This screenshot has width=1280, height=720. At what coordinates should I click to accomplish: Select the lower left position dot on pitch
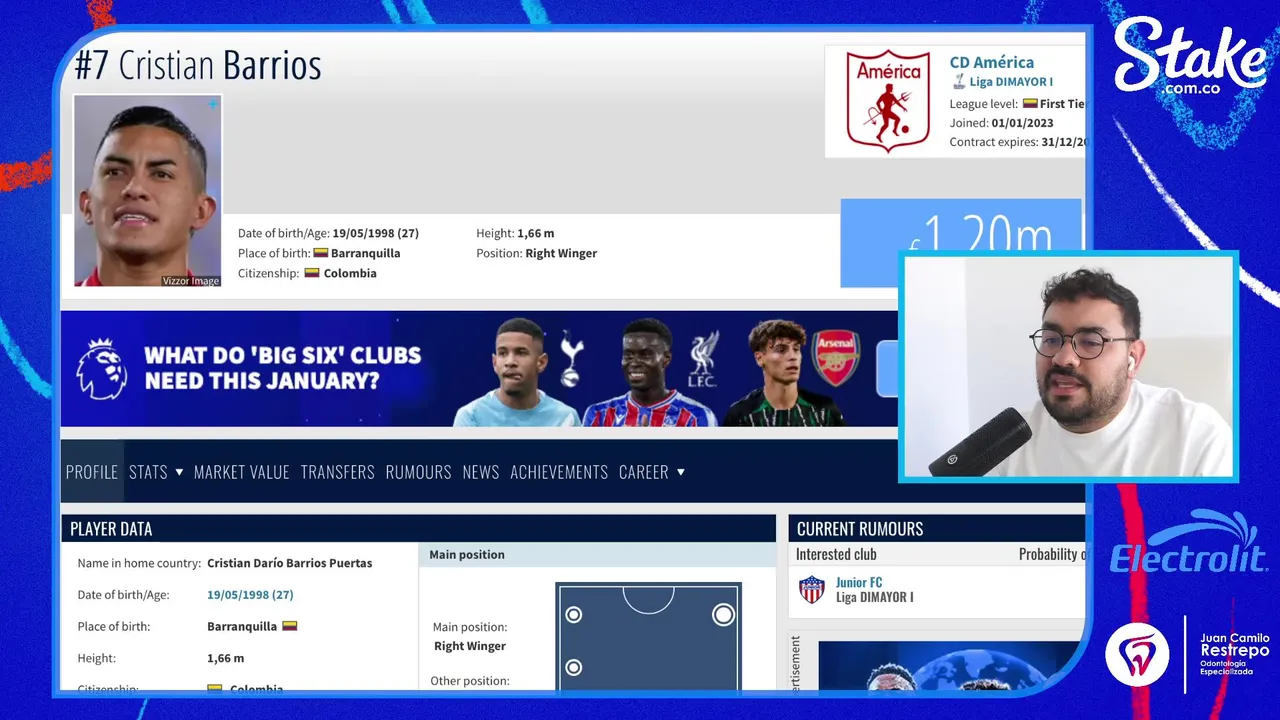[573, 667]
